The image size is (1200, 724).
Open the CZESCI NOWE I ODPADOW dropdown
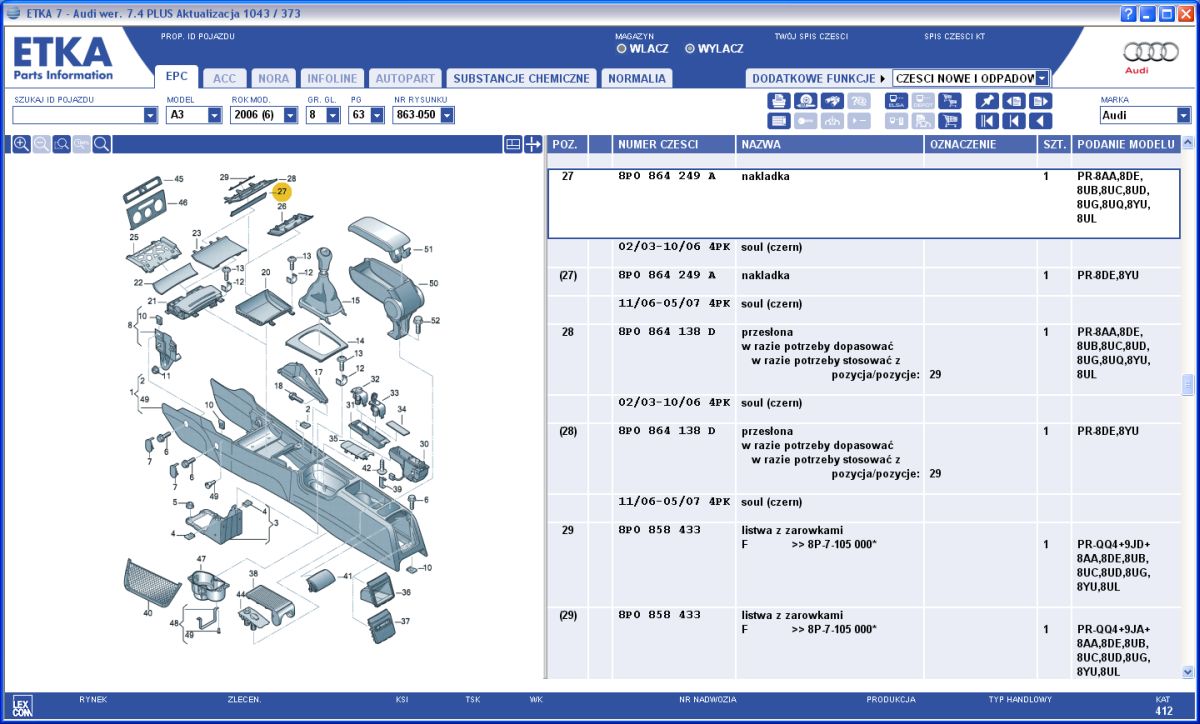pyautogui.click(x=1042, y=78)
